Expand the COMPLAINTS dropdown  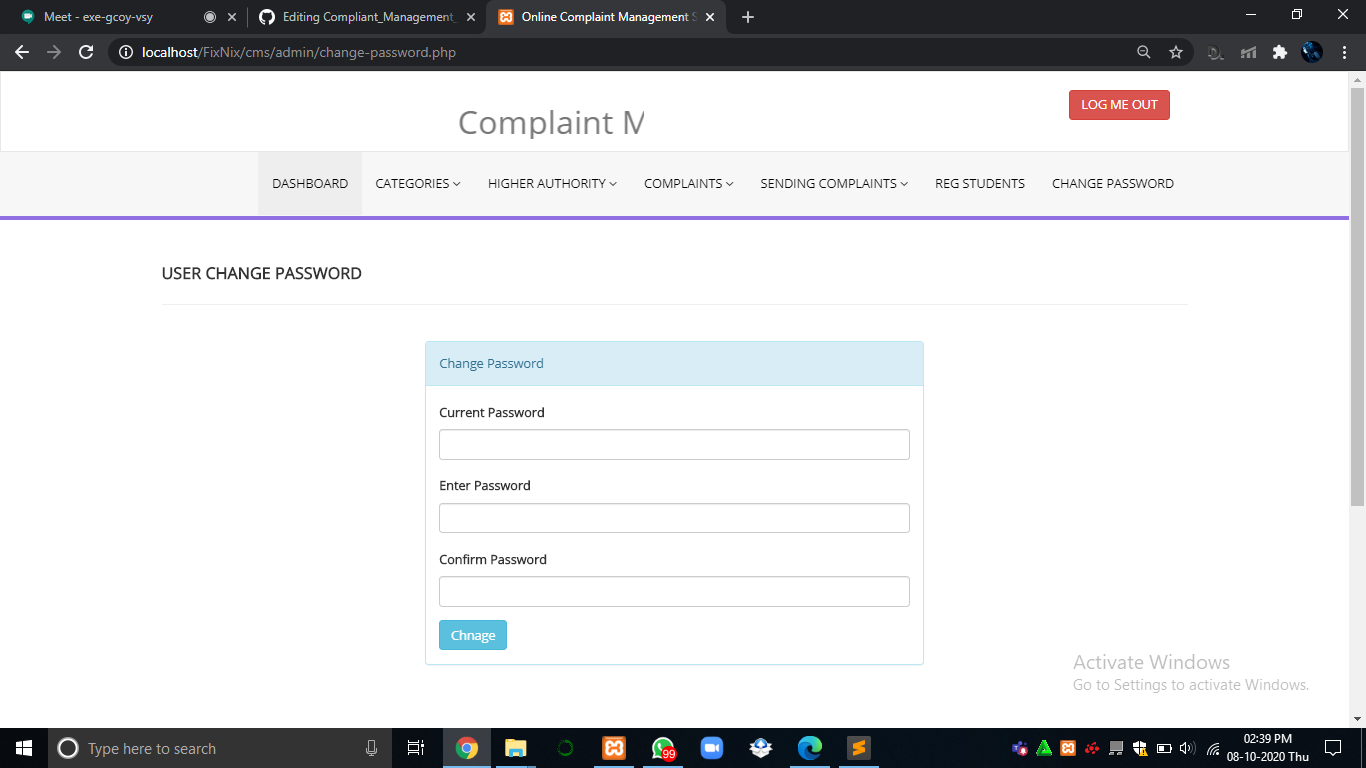688,183
